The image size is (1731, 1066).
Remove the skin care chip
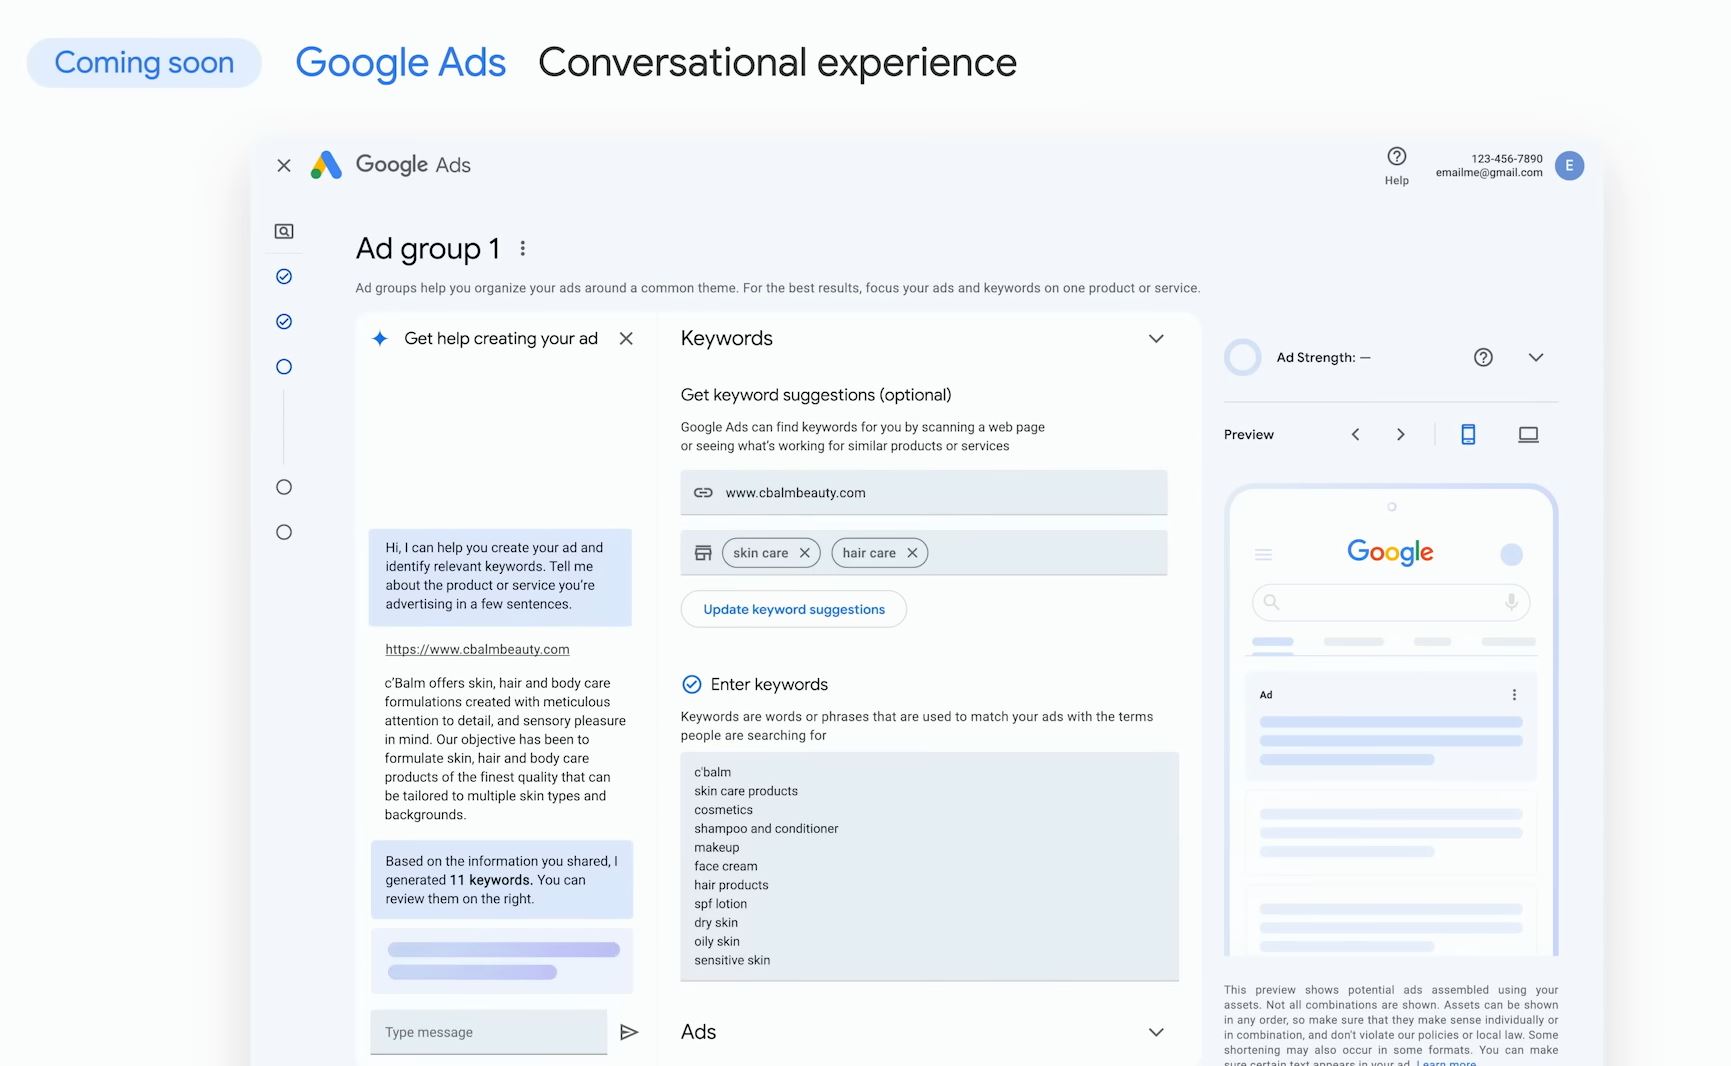(x=805, y=553)
